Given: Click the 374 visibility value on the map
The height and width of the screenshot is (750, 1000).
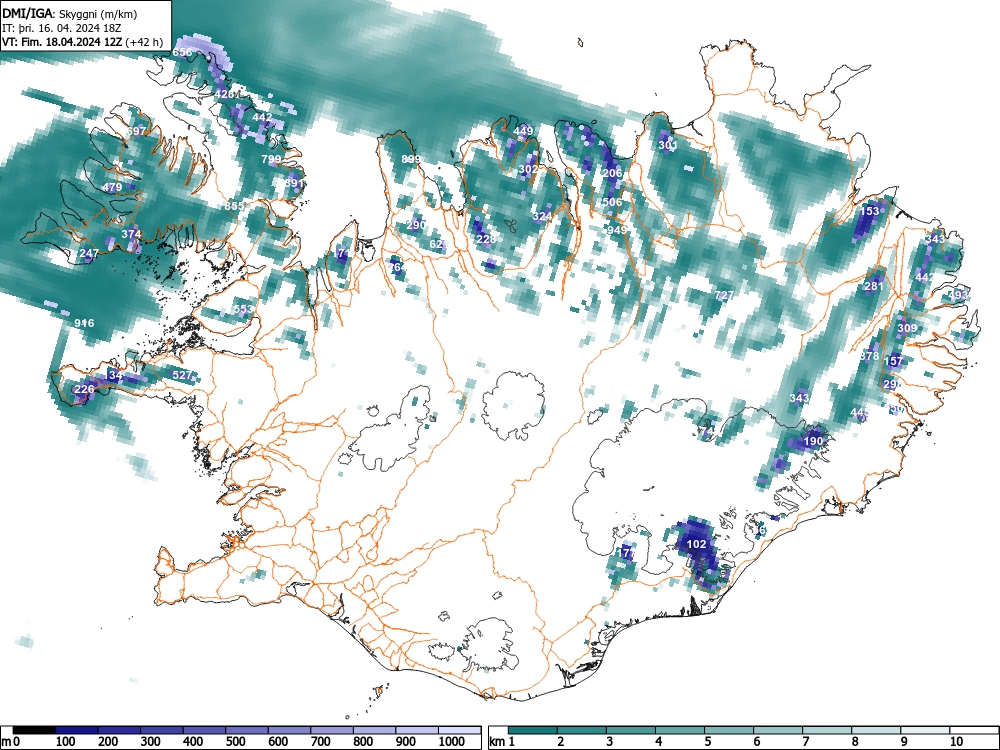Looking at the screenshot, I should pyautogui.click(x=131, y=233).
